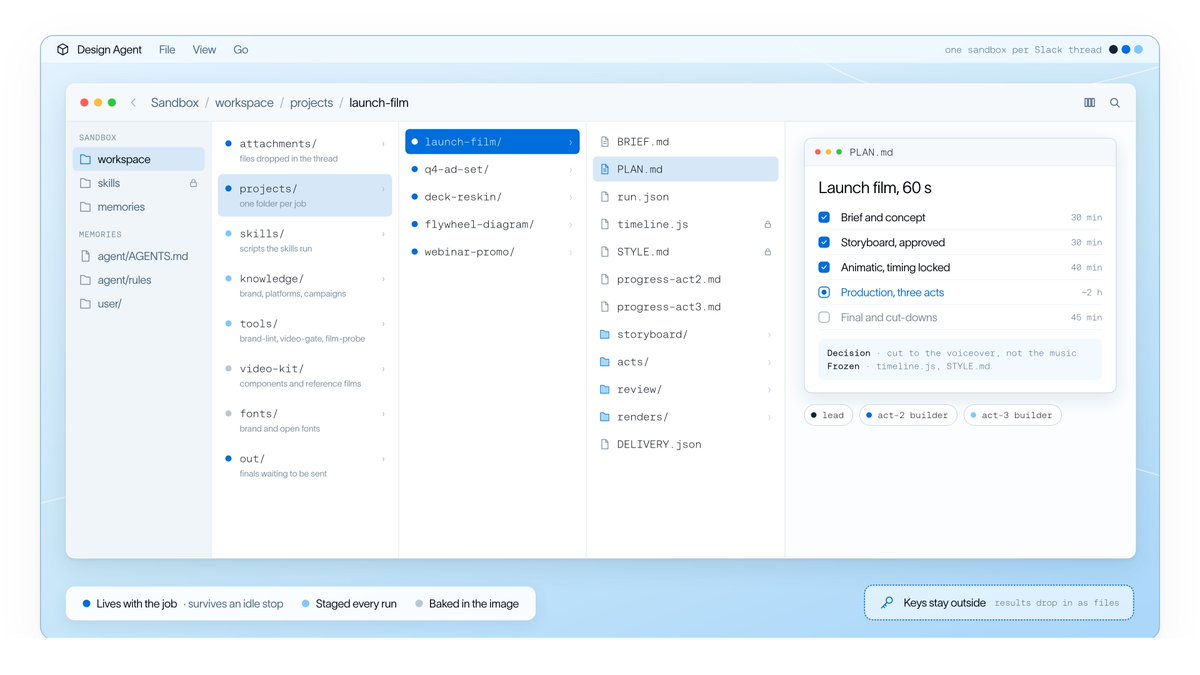Expand the q4-ad-set/ chevron
Image resolution: width=1200 pixels, height=675 pixels.
pyautogui.click(x=571, y=170)
